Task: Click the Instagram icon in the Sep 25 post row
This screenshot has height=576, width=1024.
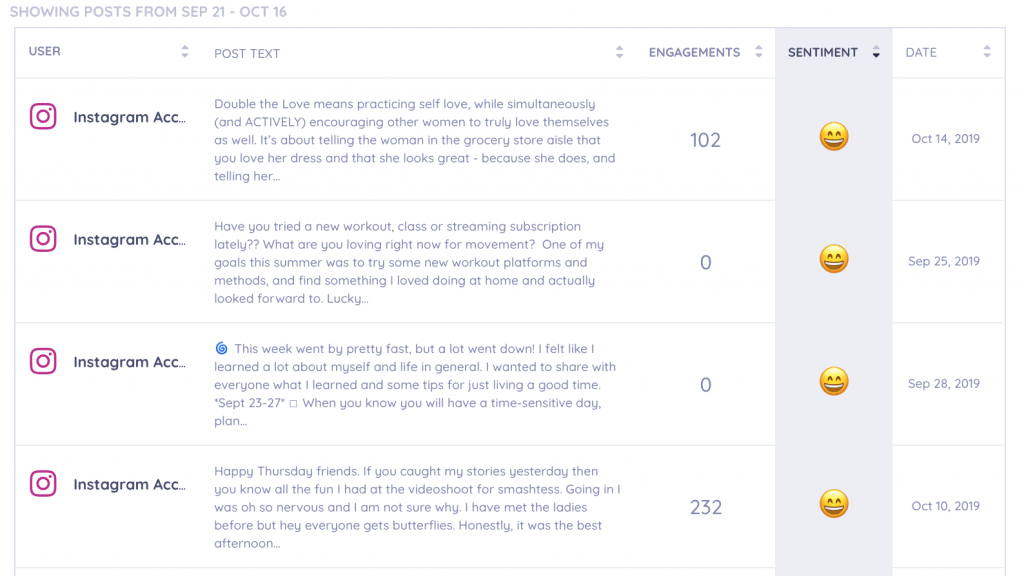Action: (43, 238)
